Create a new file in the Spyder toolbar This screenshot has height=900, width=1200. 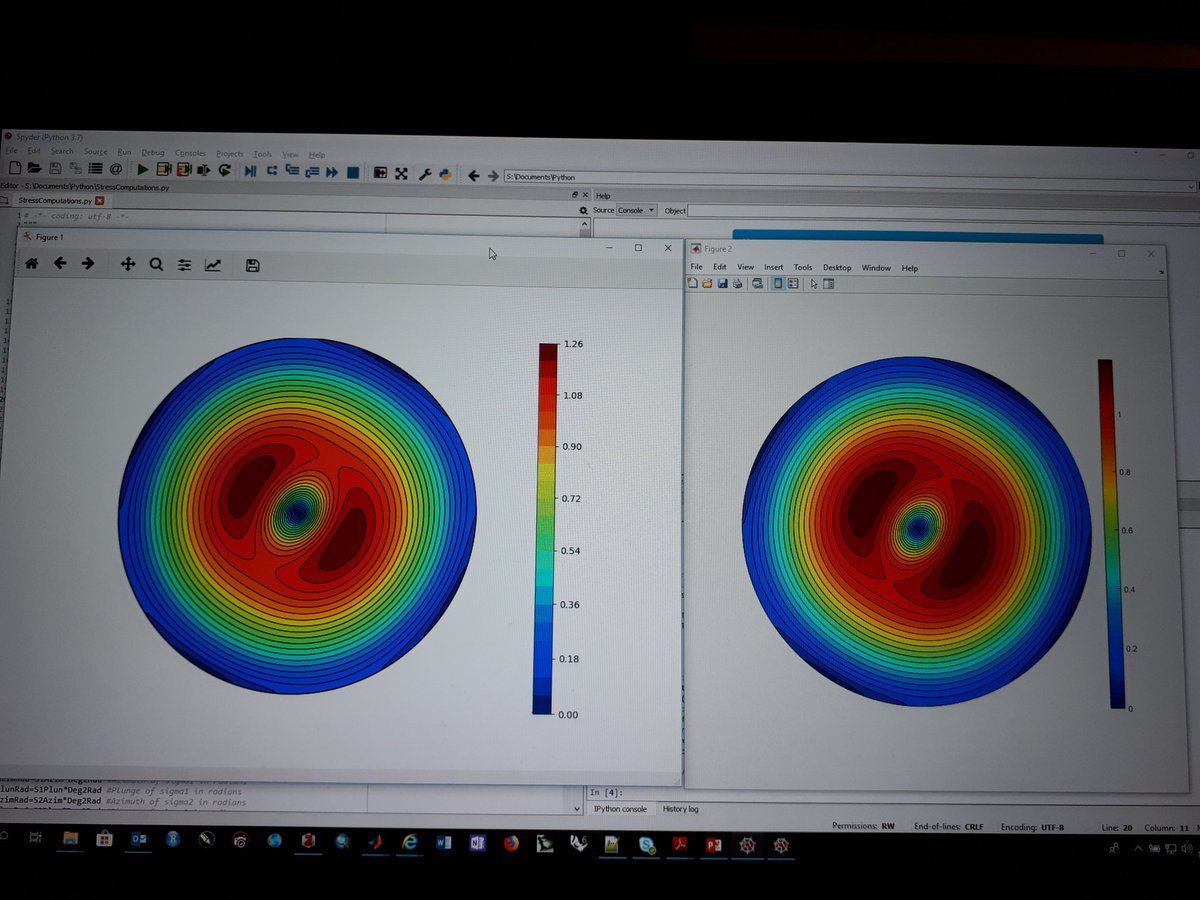pos(15,169)
